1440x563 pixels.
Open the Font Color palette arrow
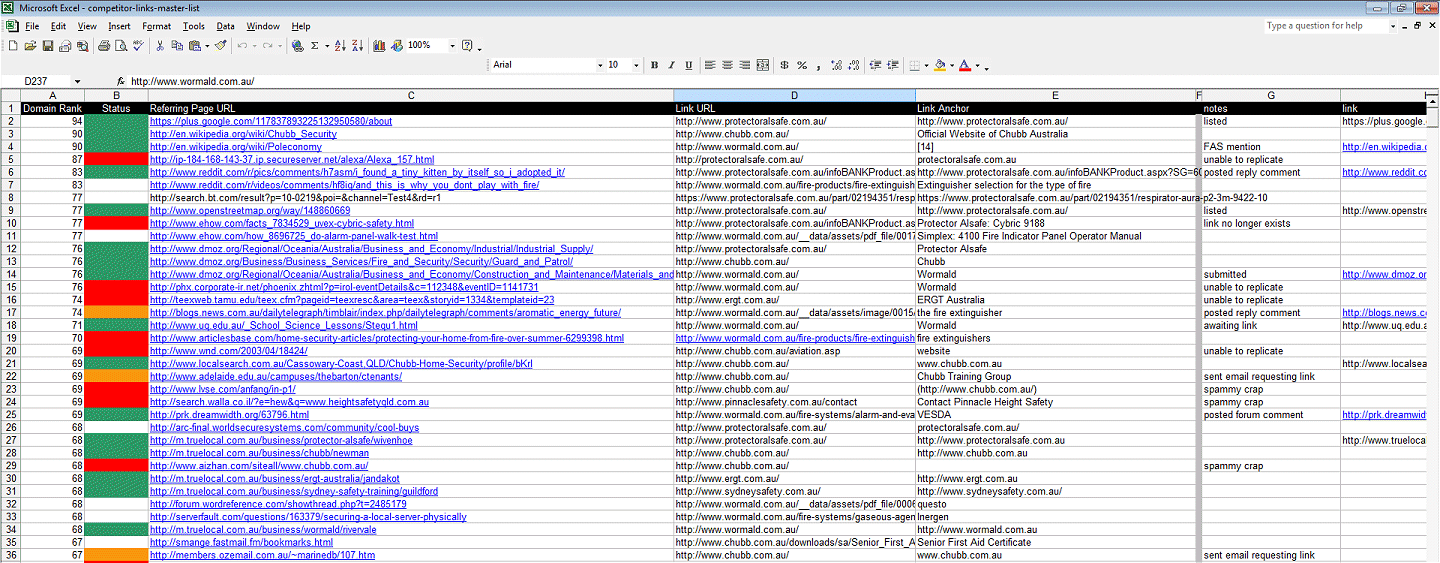pyautogui.click(x=977, y=65)
